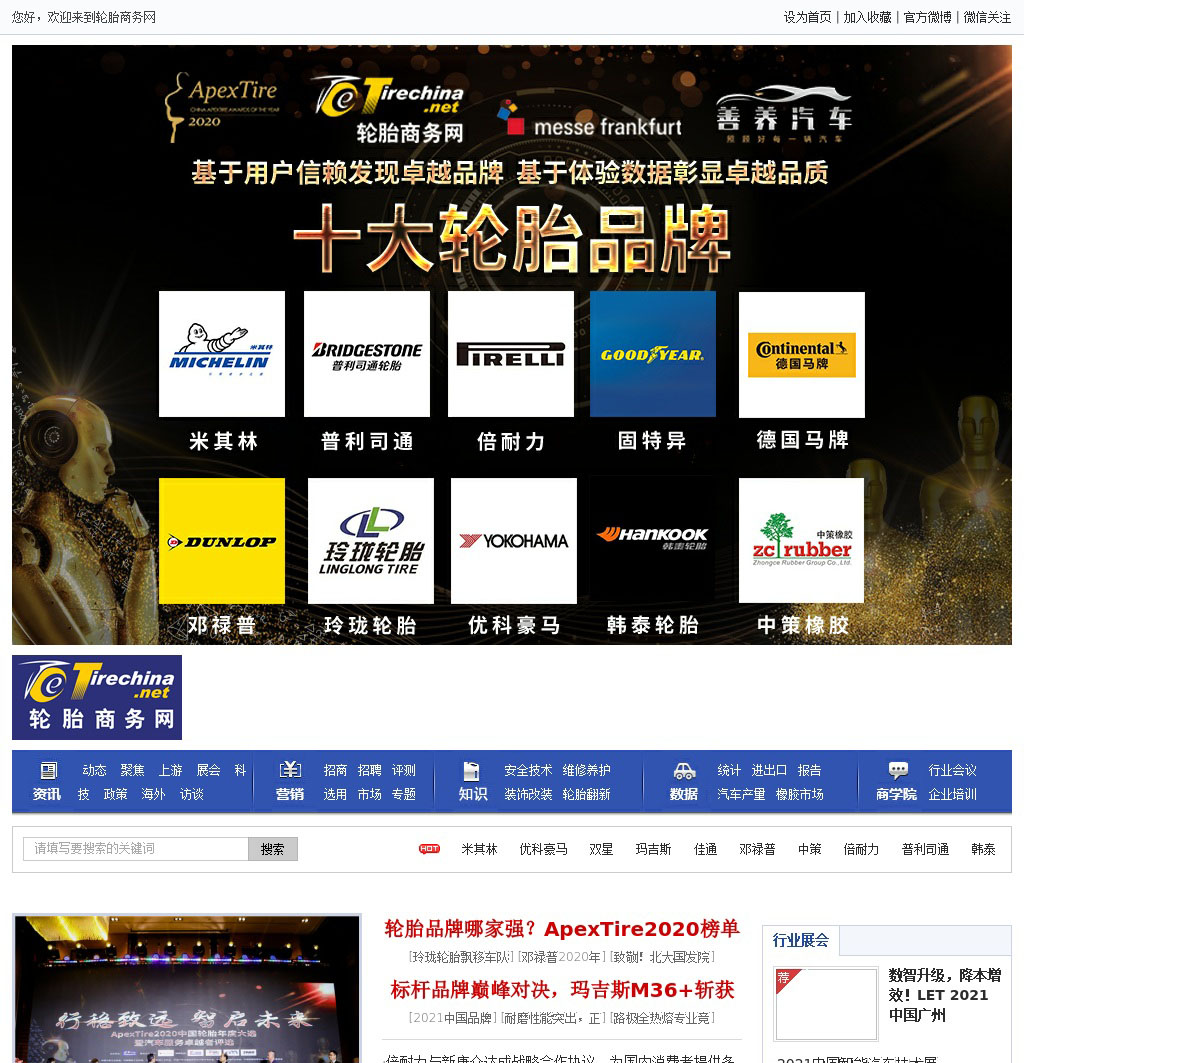The height and width of the screenshot is (1063, 1200).
Task: Select 市场 under 营销 menu
Action: (370, 794)
